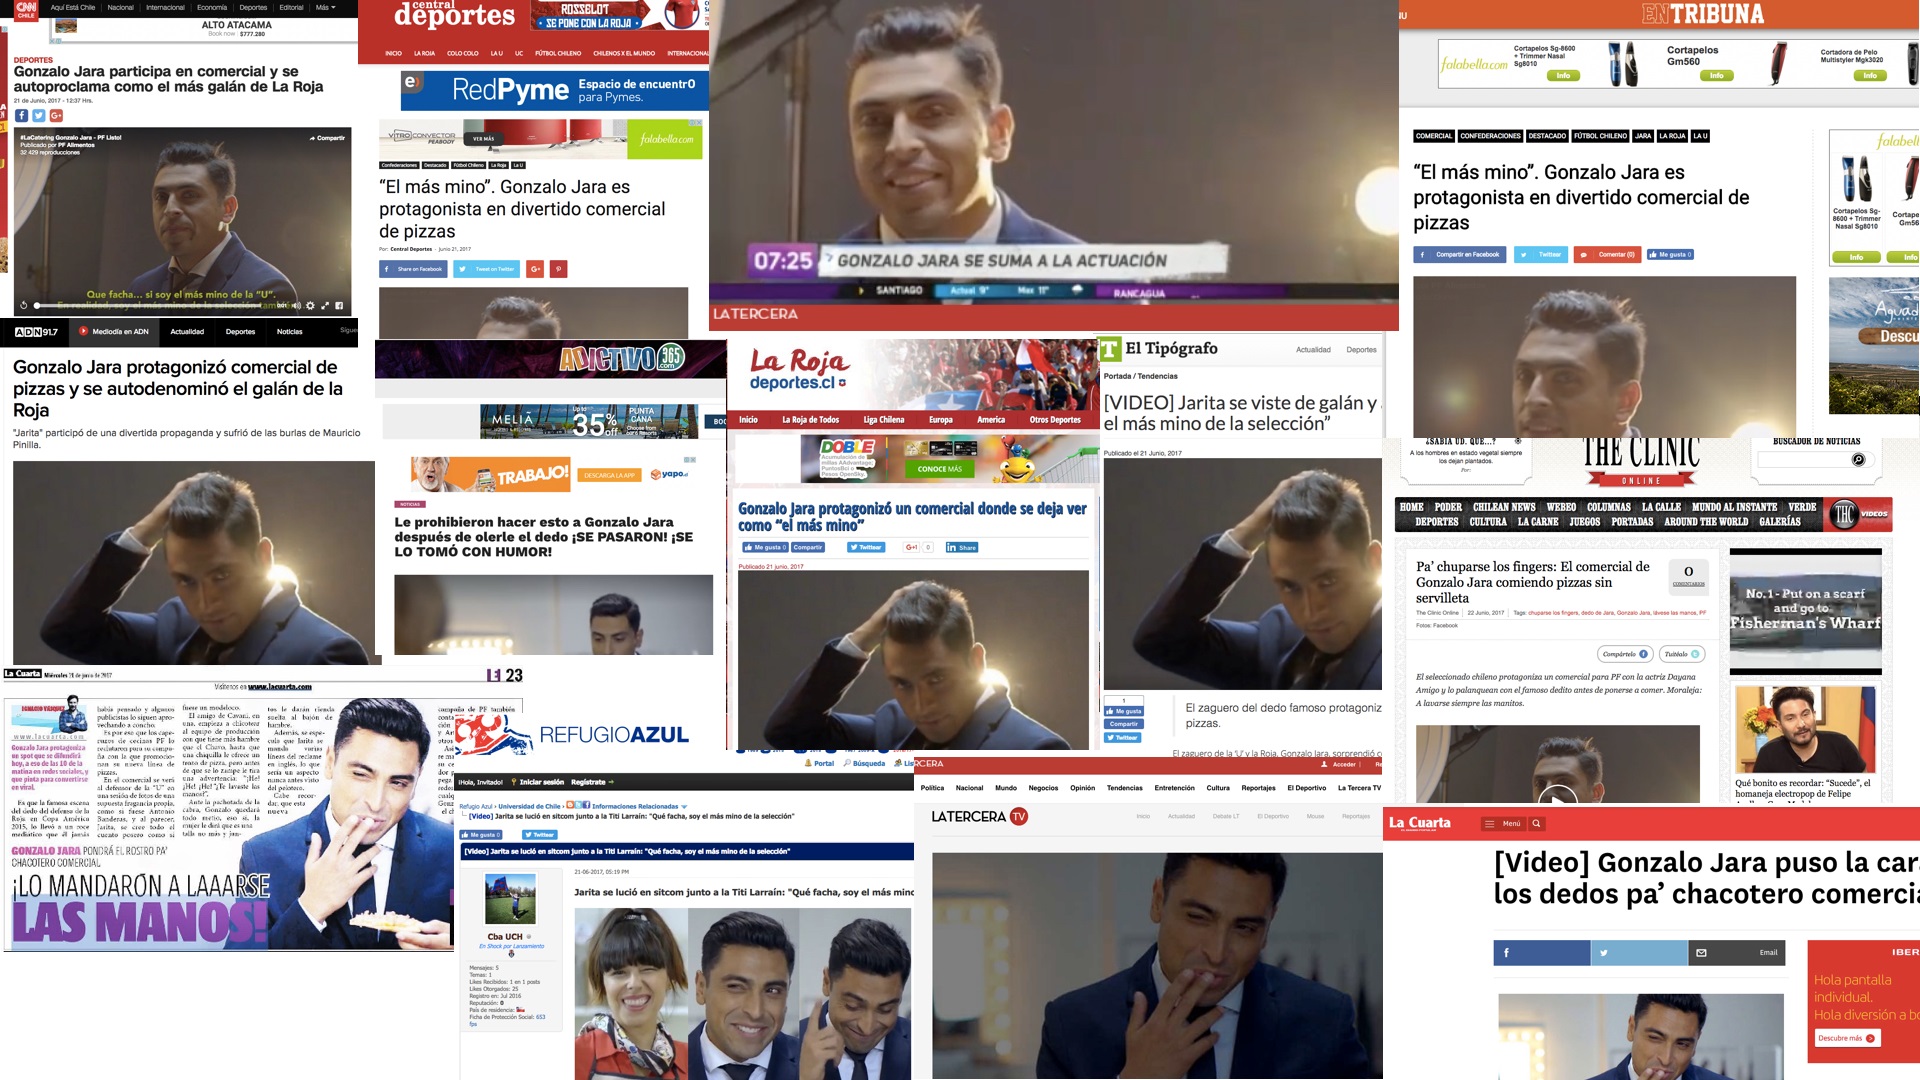Click Google Plus icon under CNN headline

[56, 116]
